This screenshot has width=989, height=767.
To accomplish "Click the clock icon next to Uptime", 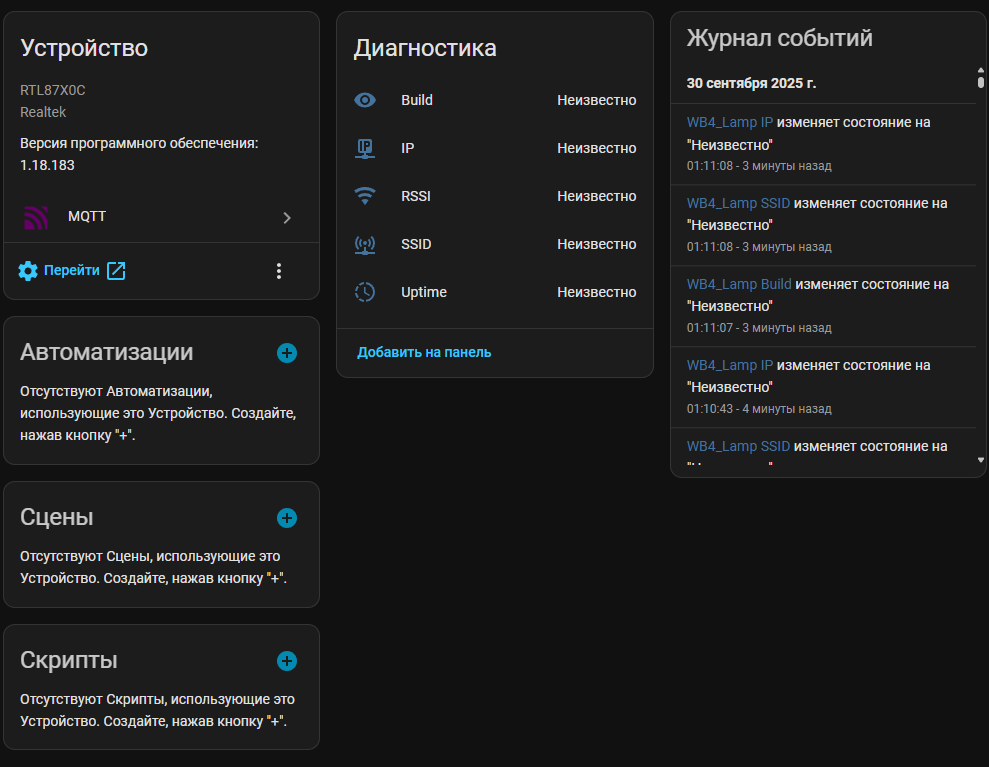I will pos(366,292).
